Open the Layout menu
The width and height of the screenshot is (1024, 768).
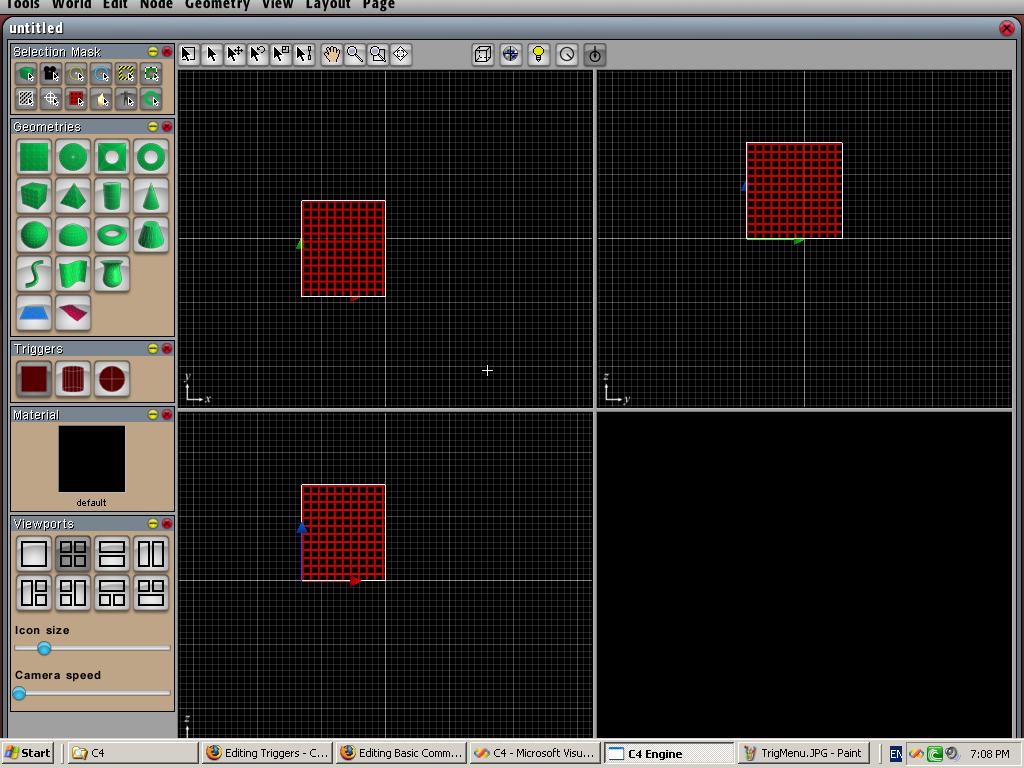tap(327, 5)
